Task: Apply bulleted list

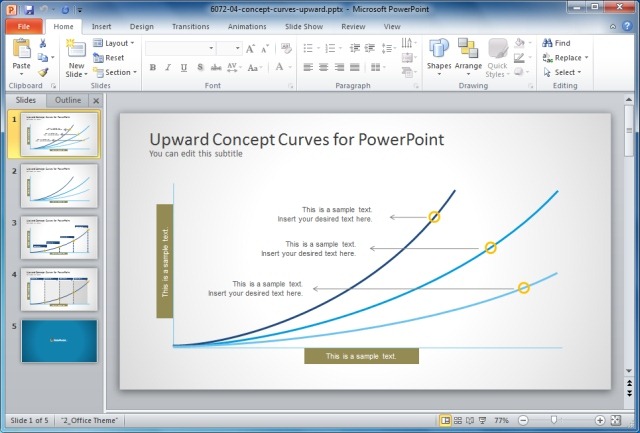Action: click(x=308, y=48)
